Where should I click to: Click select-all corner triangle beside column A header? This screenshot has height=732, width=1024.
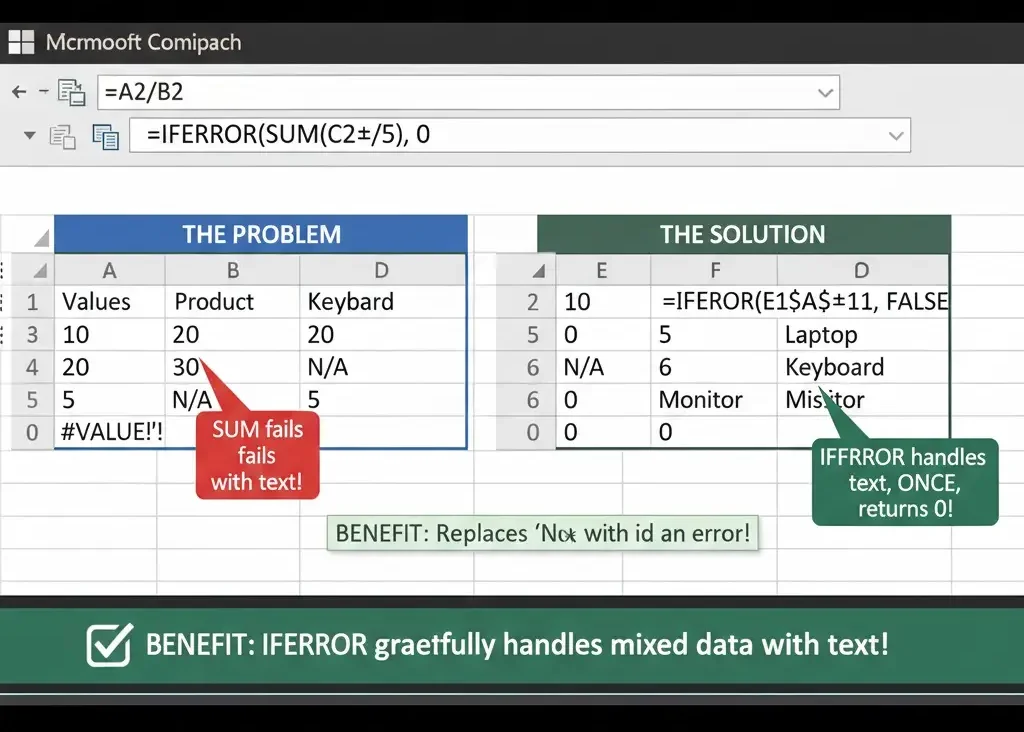[x=38, y=270]
